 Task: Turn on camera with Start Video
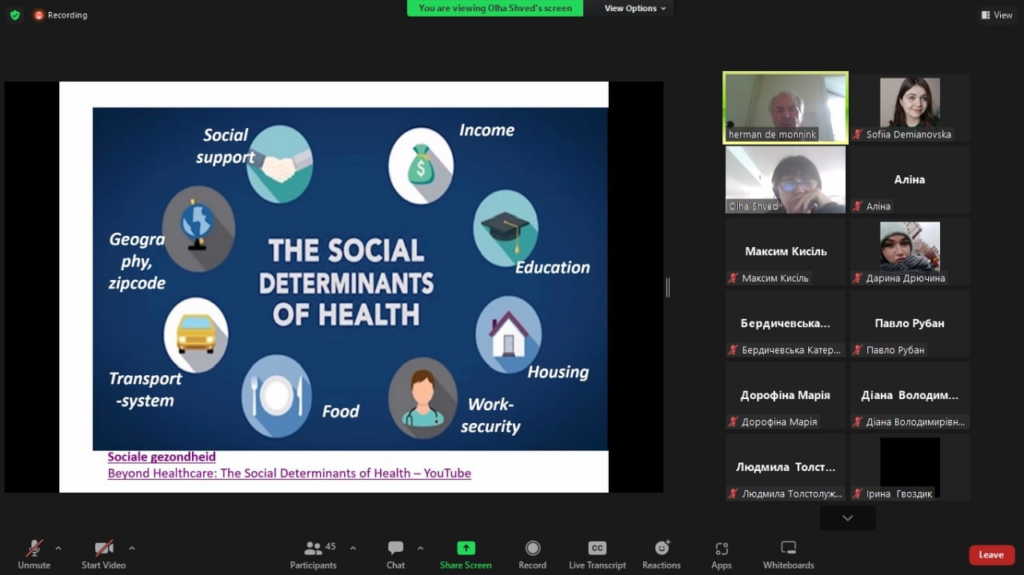coord(104,548)
